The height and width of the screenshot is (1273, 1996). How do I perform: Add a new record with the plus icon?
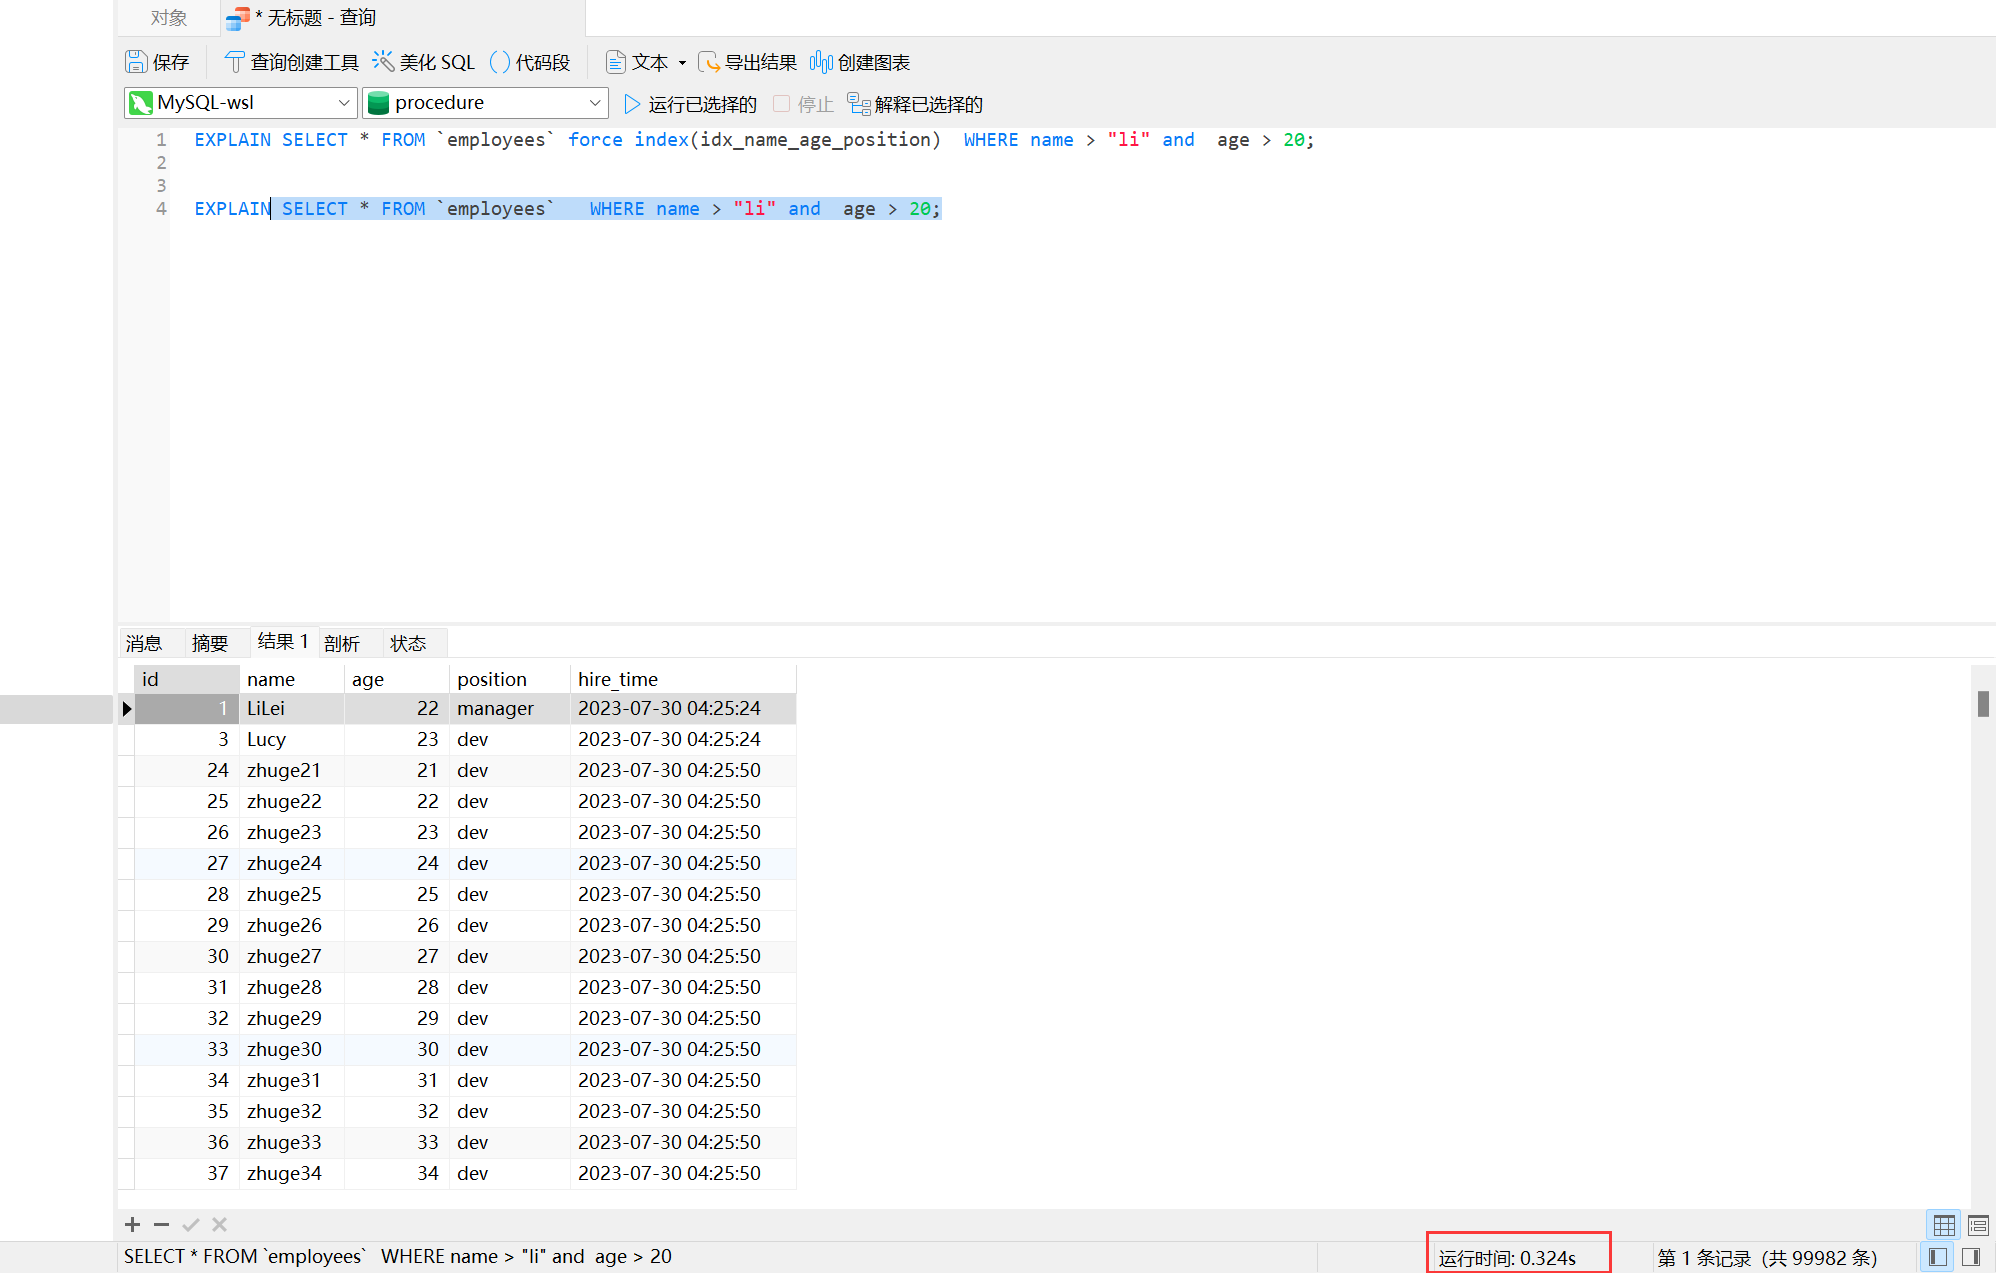132,1224
